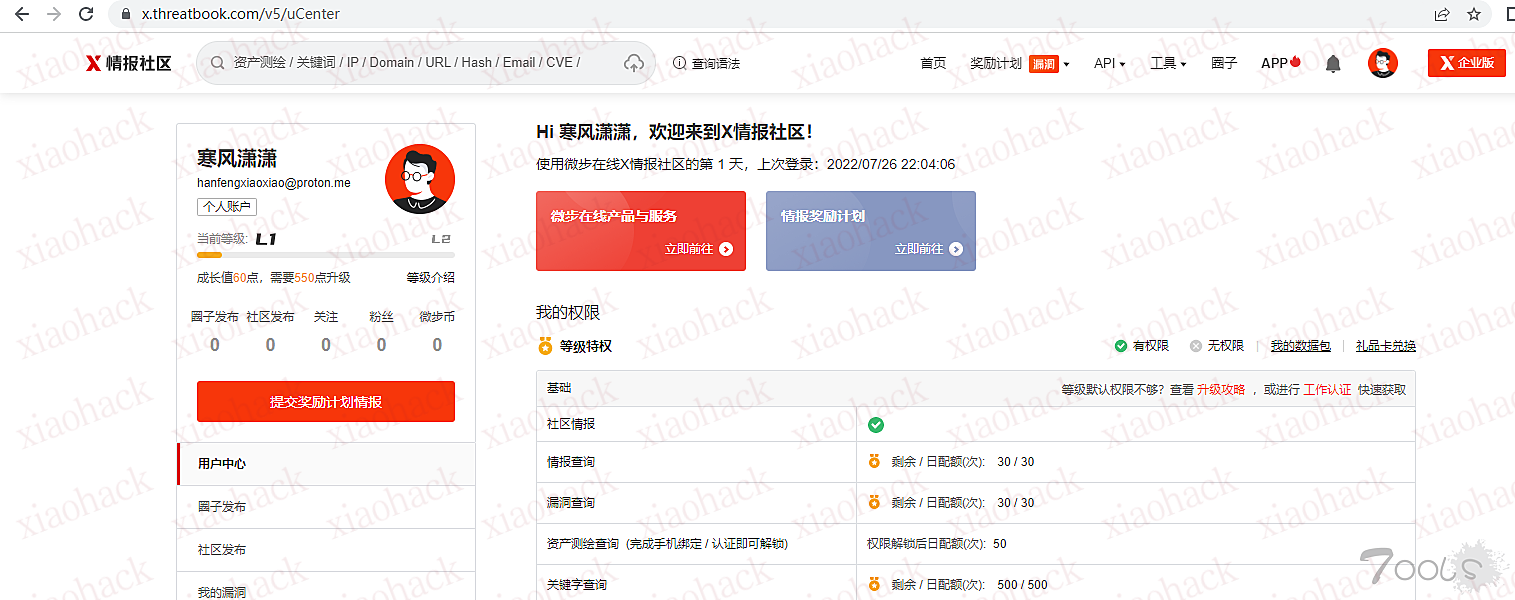Select 社区发布 in the left sidebar

[x=222, y=550]
